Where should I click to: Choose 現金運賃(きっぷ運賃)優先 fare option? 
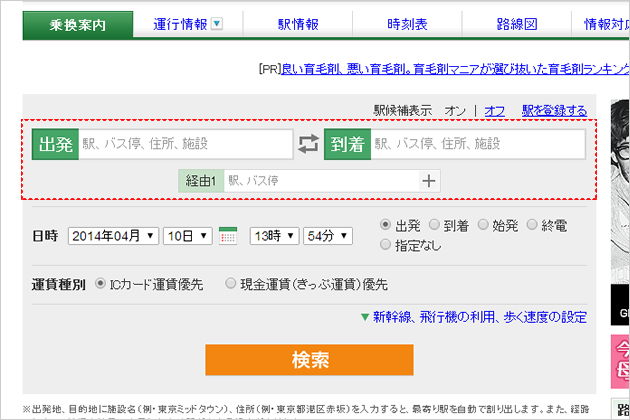[x=230, y=284]
